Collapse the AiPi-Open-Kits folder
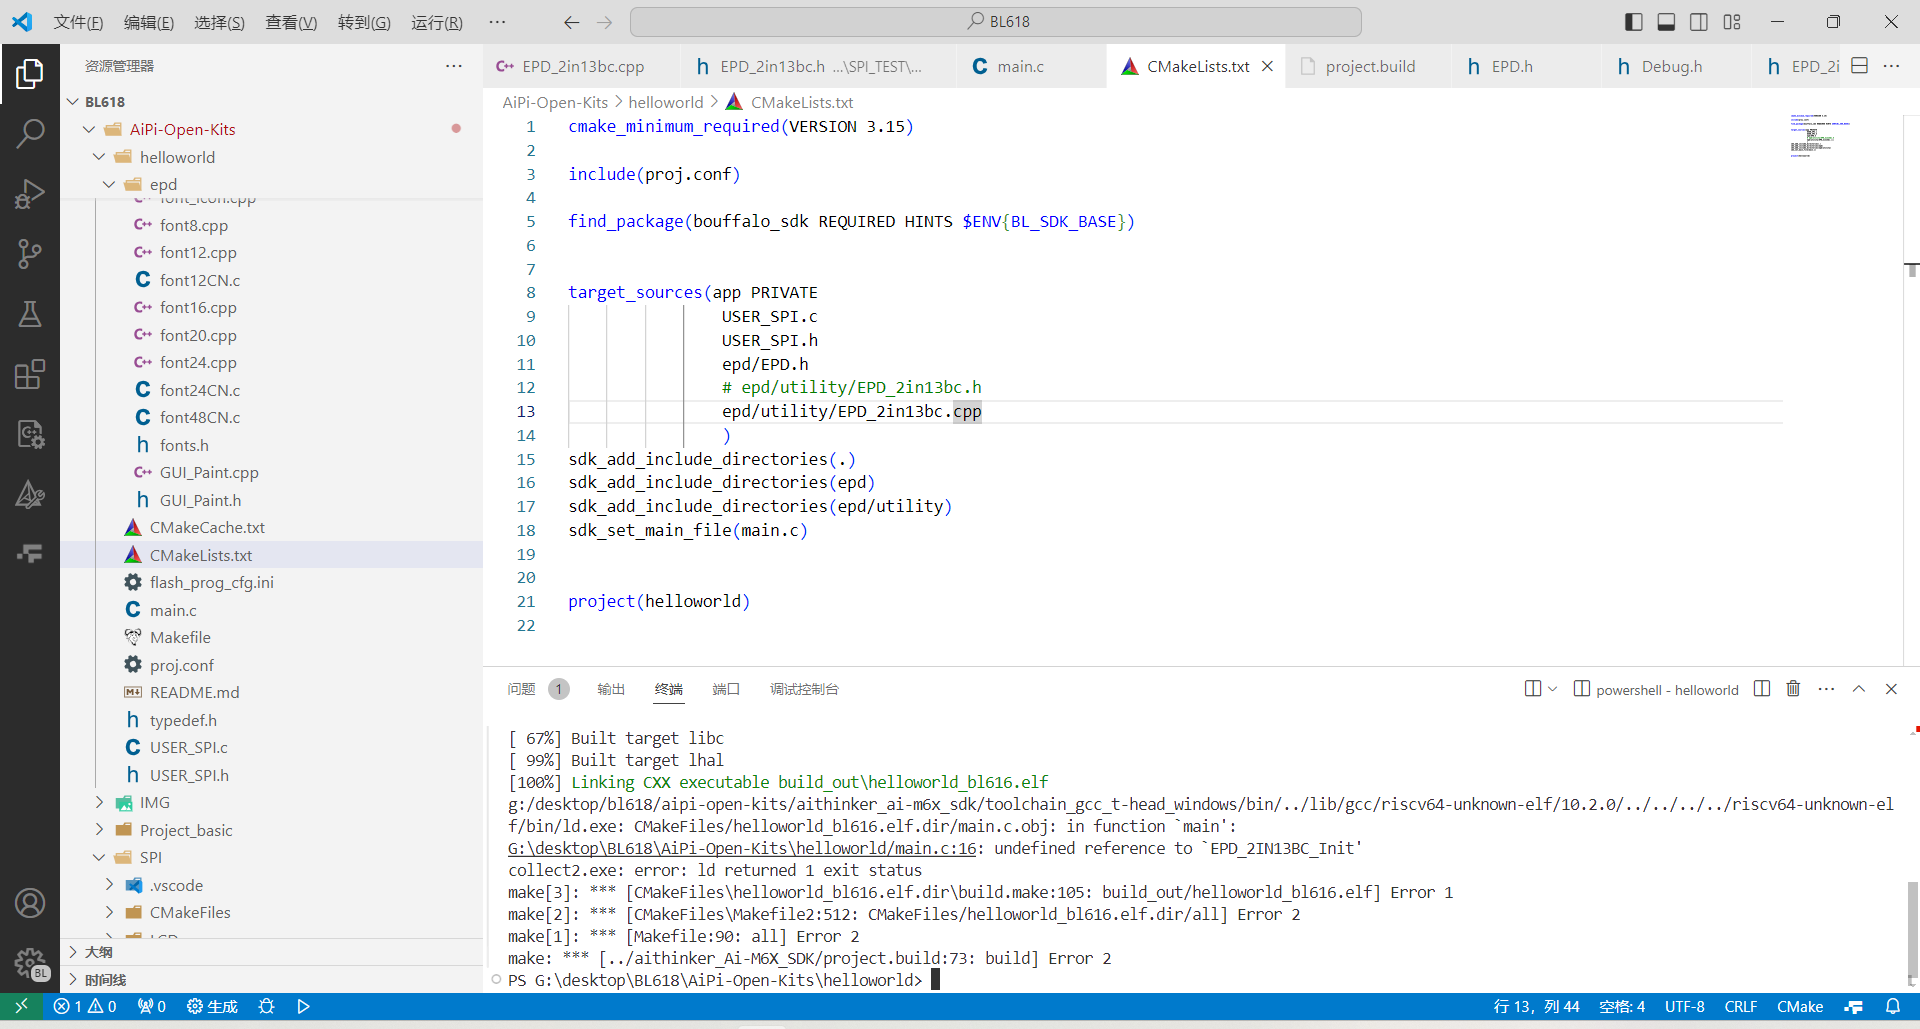The height and width of the screenshot is (1029, 1920). click(89, 129)
